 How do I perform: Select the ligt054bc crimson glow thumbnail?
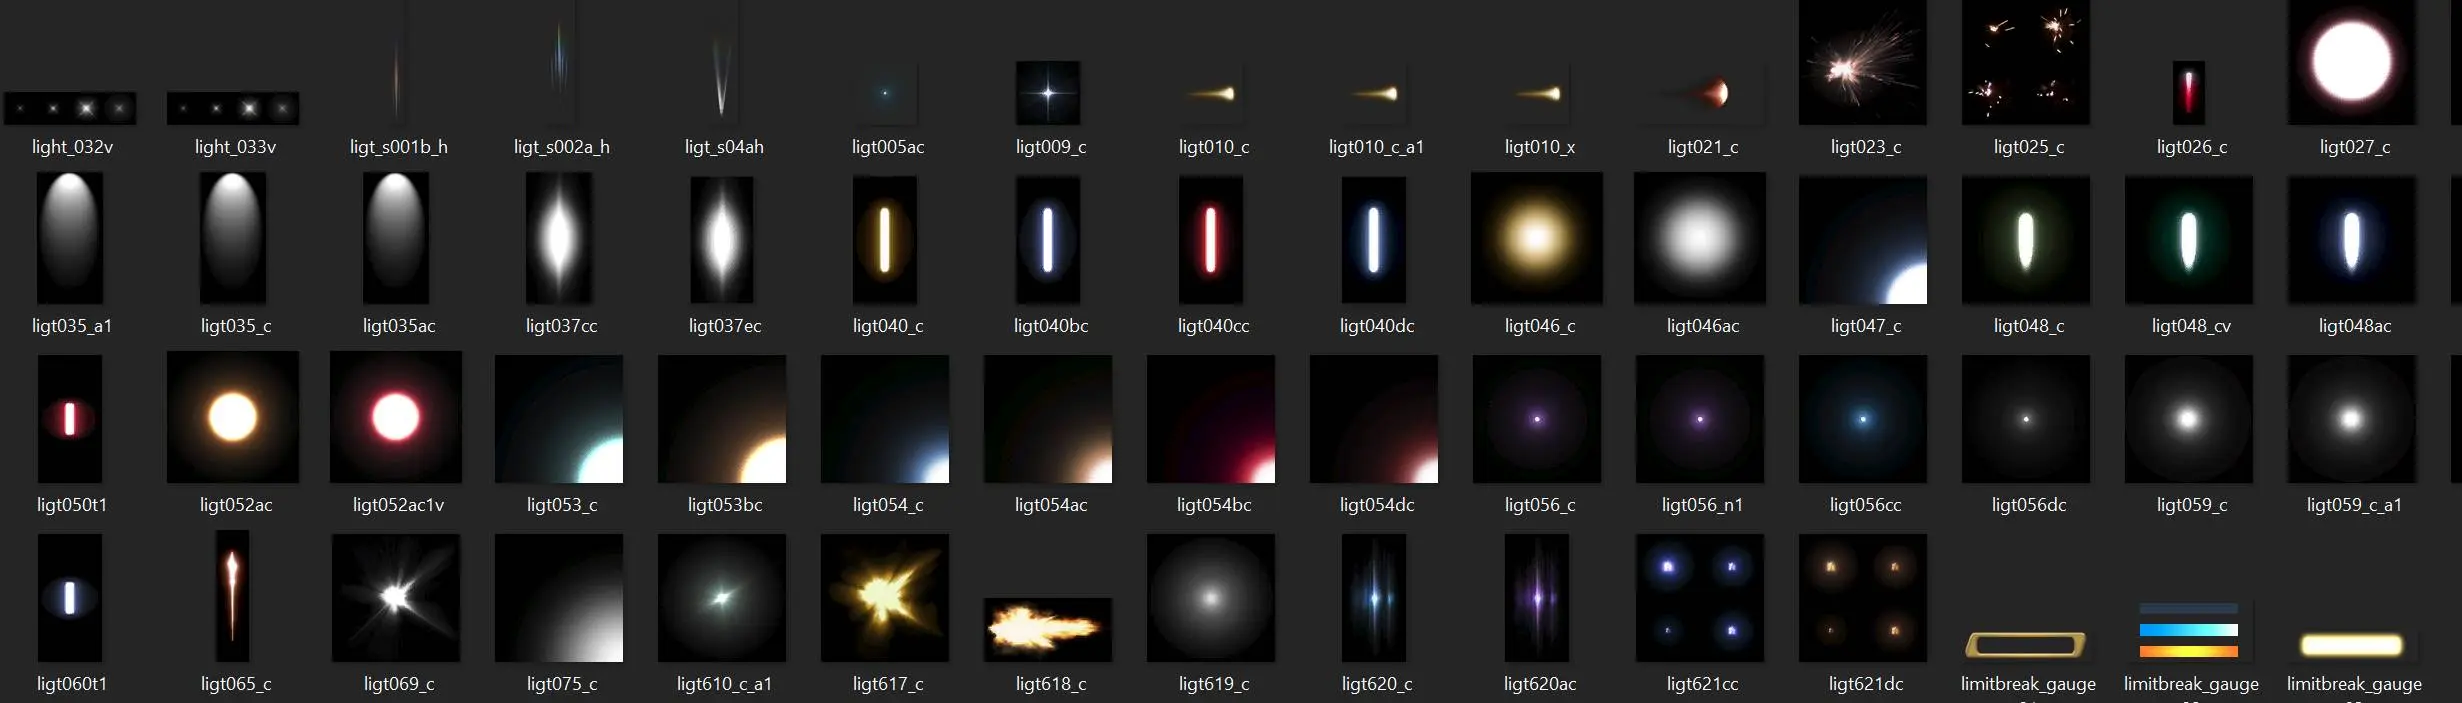coord(1211,419)
